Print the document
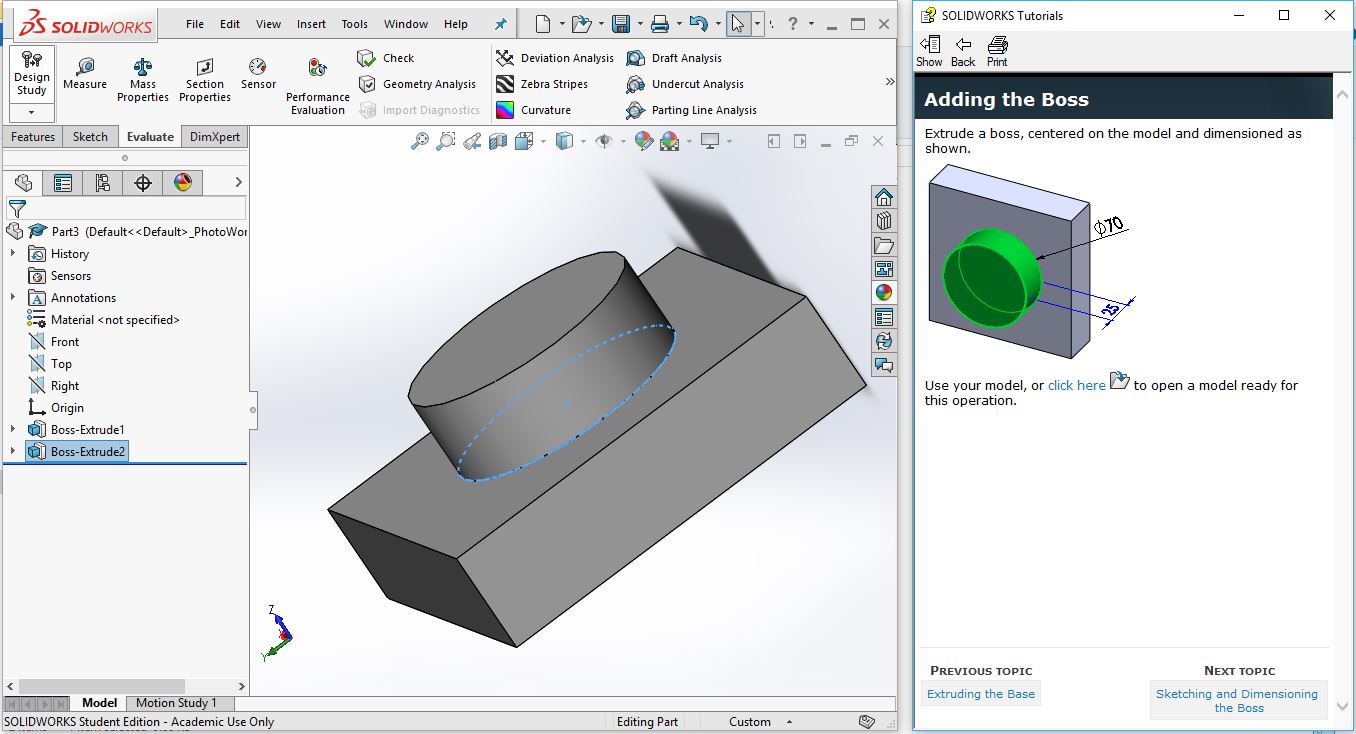 pyautogui.click(x=660, y=23)
